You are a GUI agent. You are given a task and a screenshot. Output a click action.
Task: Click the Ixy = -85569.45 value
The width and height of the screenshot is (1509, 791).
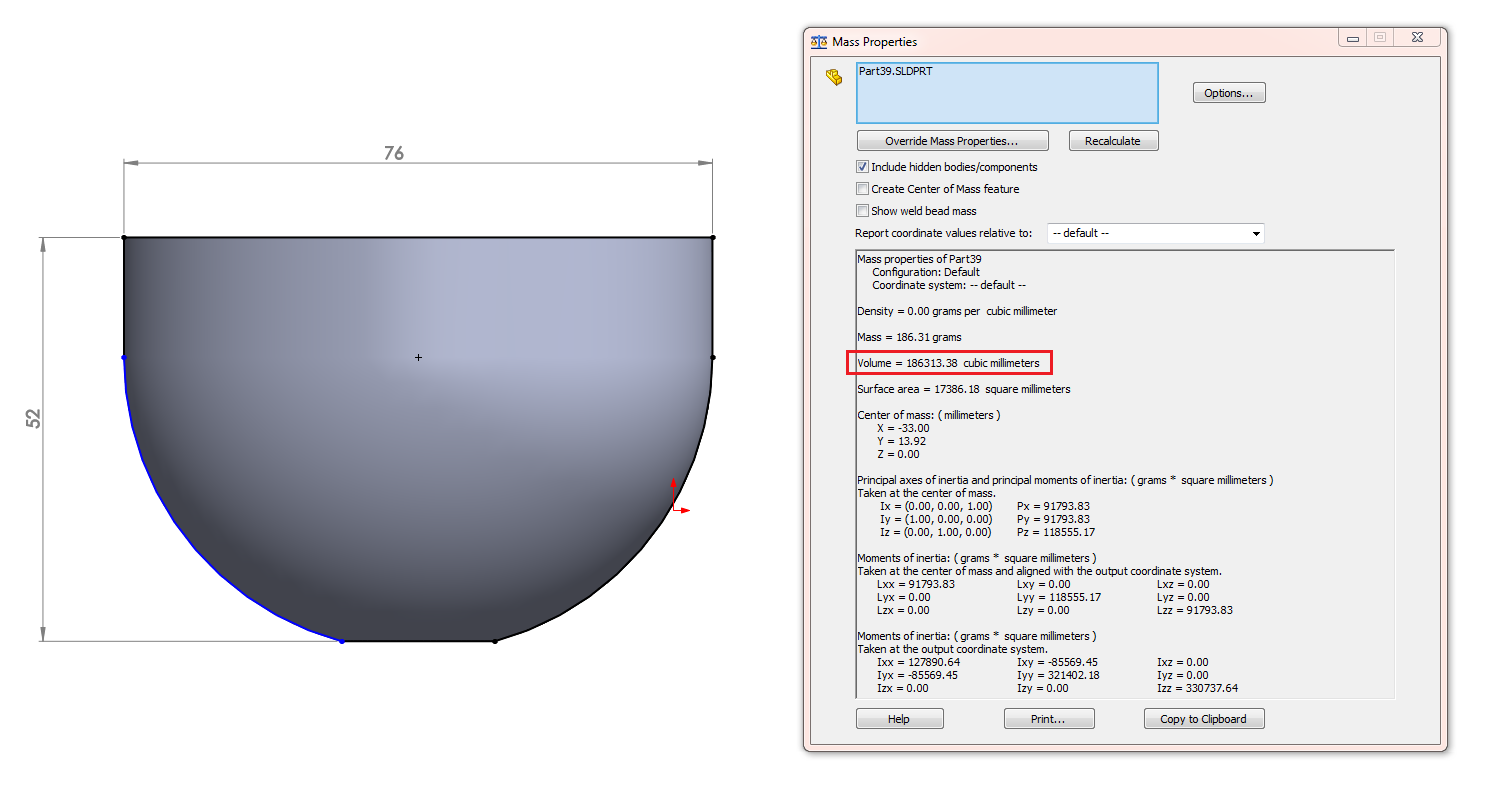1057,662
